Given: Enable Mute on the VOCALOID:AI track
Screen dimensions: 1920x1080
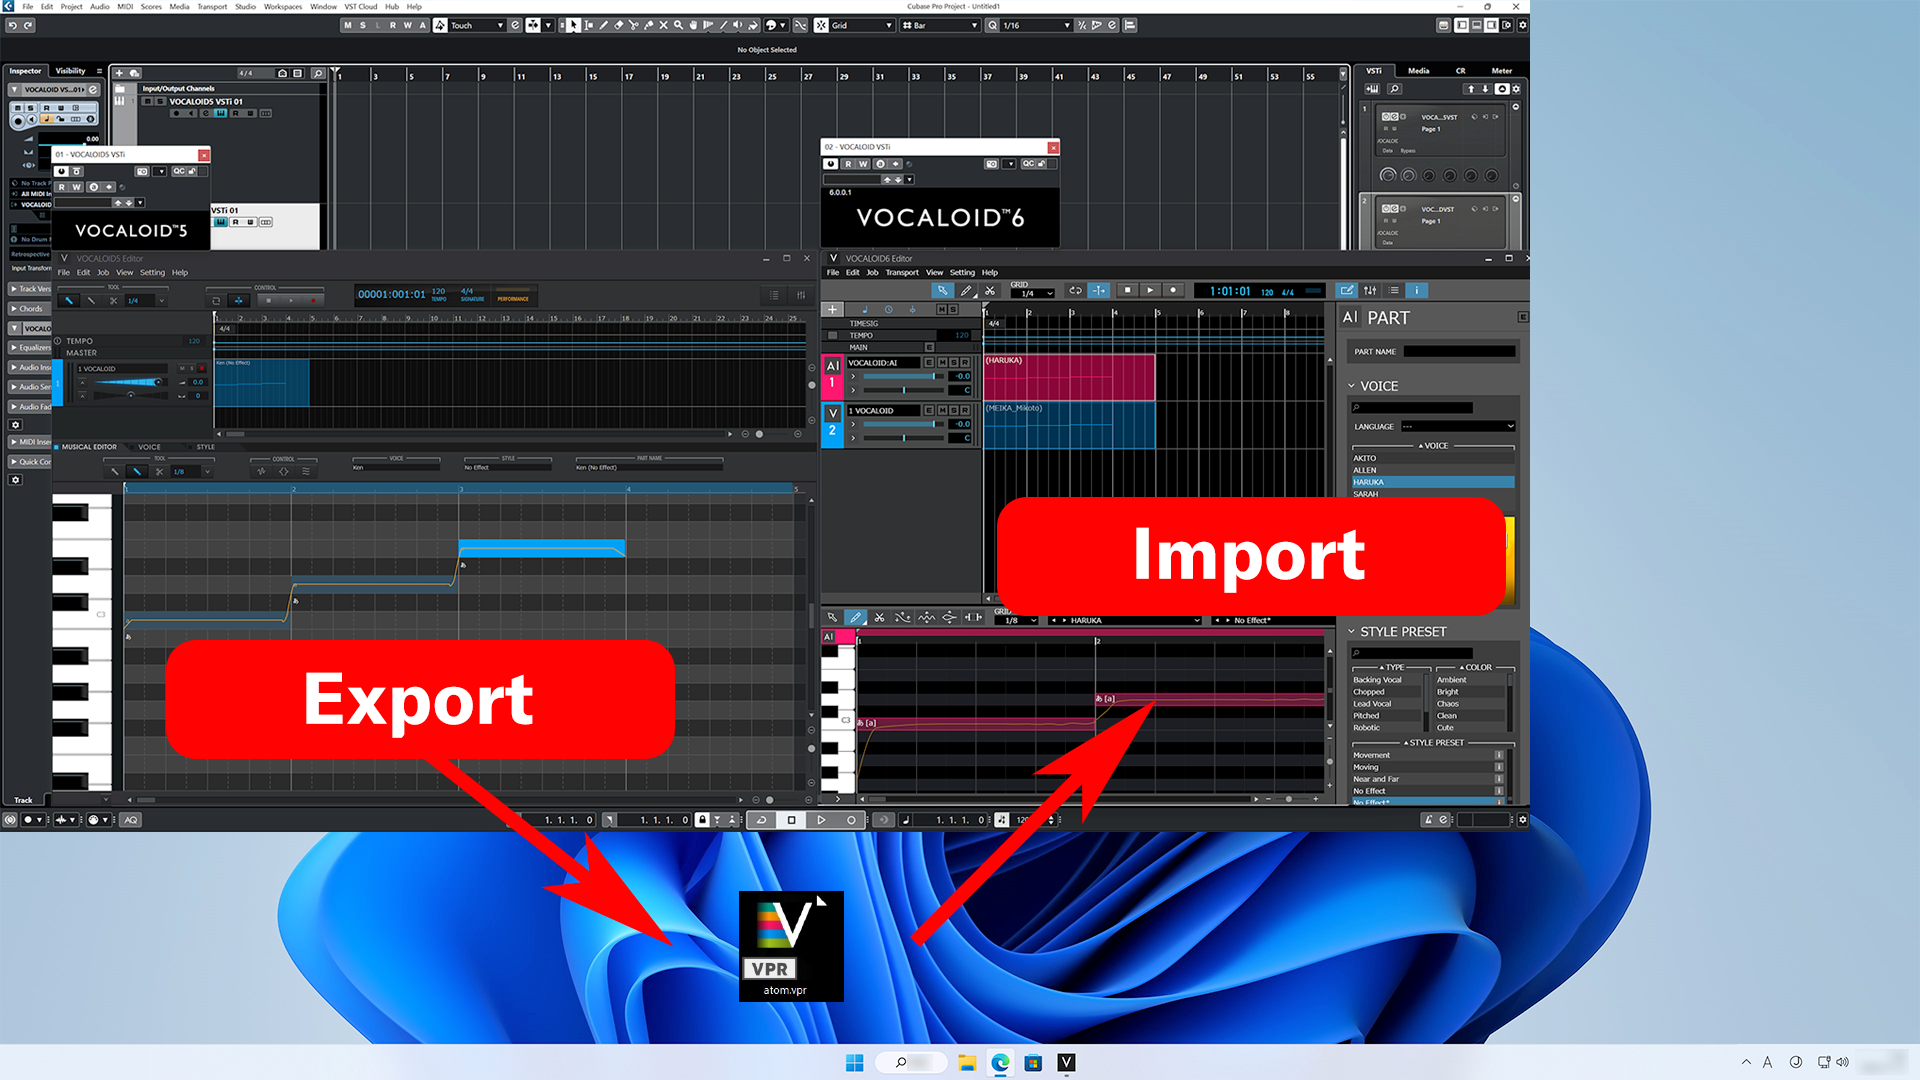Looking at the screenshot, I should [942, 363].
